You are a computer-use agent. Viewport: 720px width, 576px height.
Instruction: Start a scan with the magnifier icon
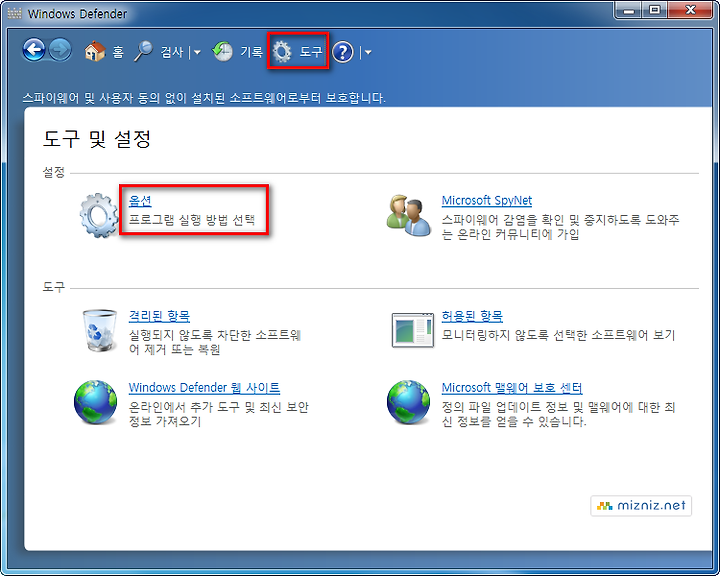(x=143, y=51)
